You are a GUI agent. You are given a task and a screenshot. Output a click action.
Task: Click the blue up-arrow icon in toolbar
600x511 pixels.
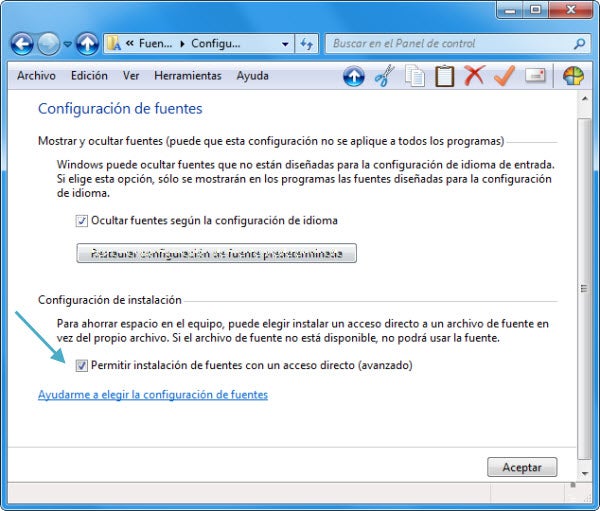[353, 76]
